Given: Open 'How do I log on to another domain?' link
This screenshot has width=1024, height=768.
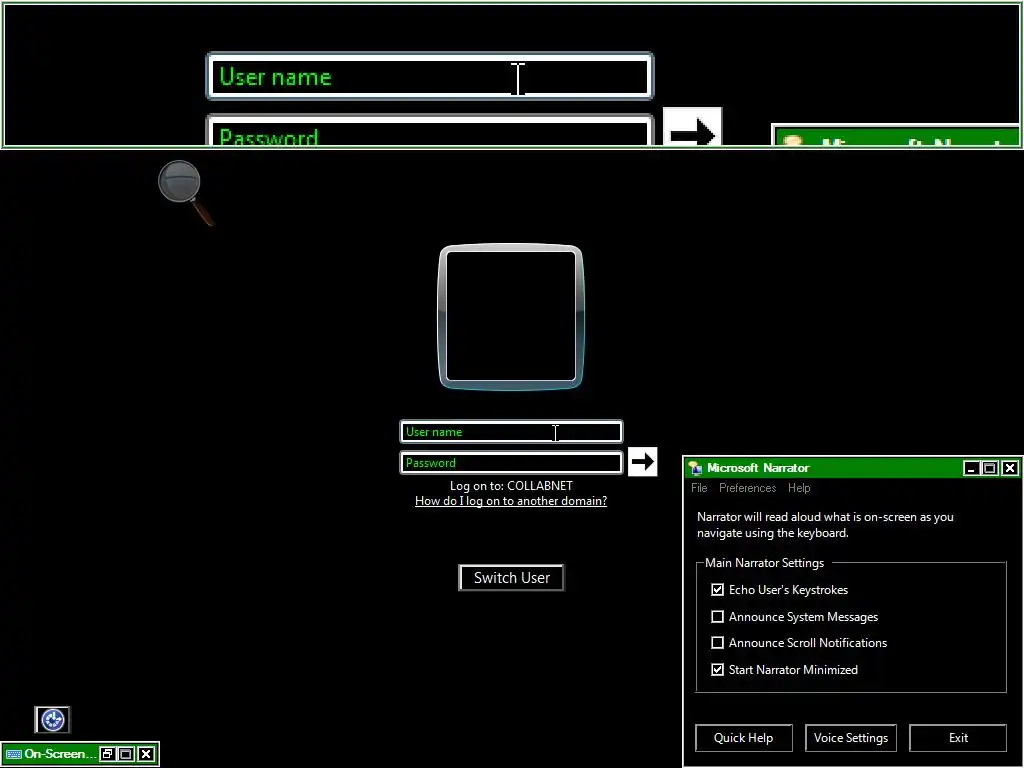Looking at the screenshot, I should pos(511,501).
